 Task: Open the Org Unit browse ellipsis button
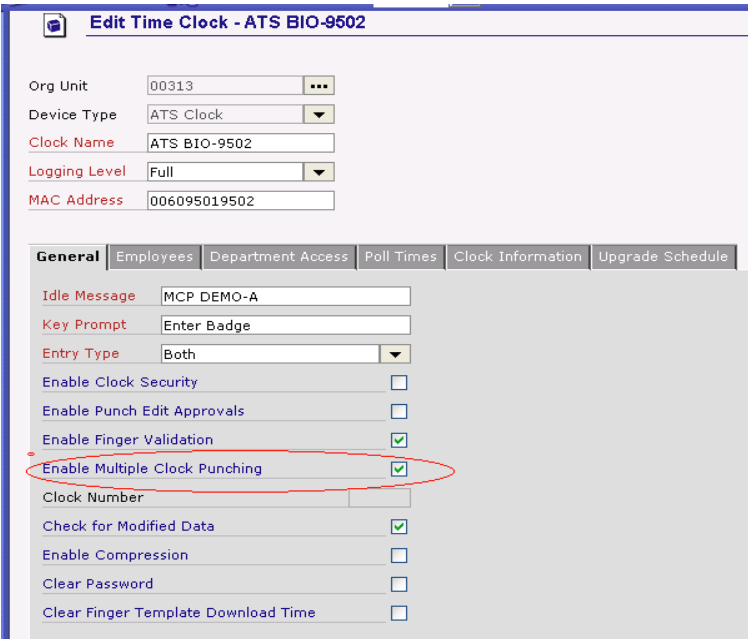click(x=319, y=86)
